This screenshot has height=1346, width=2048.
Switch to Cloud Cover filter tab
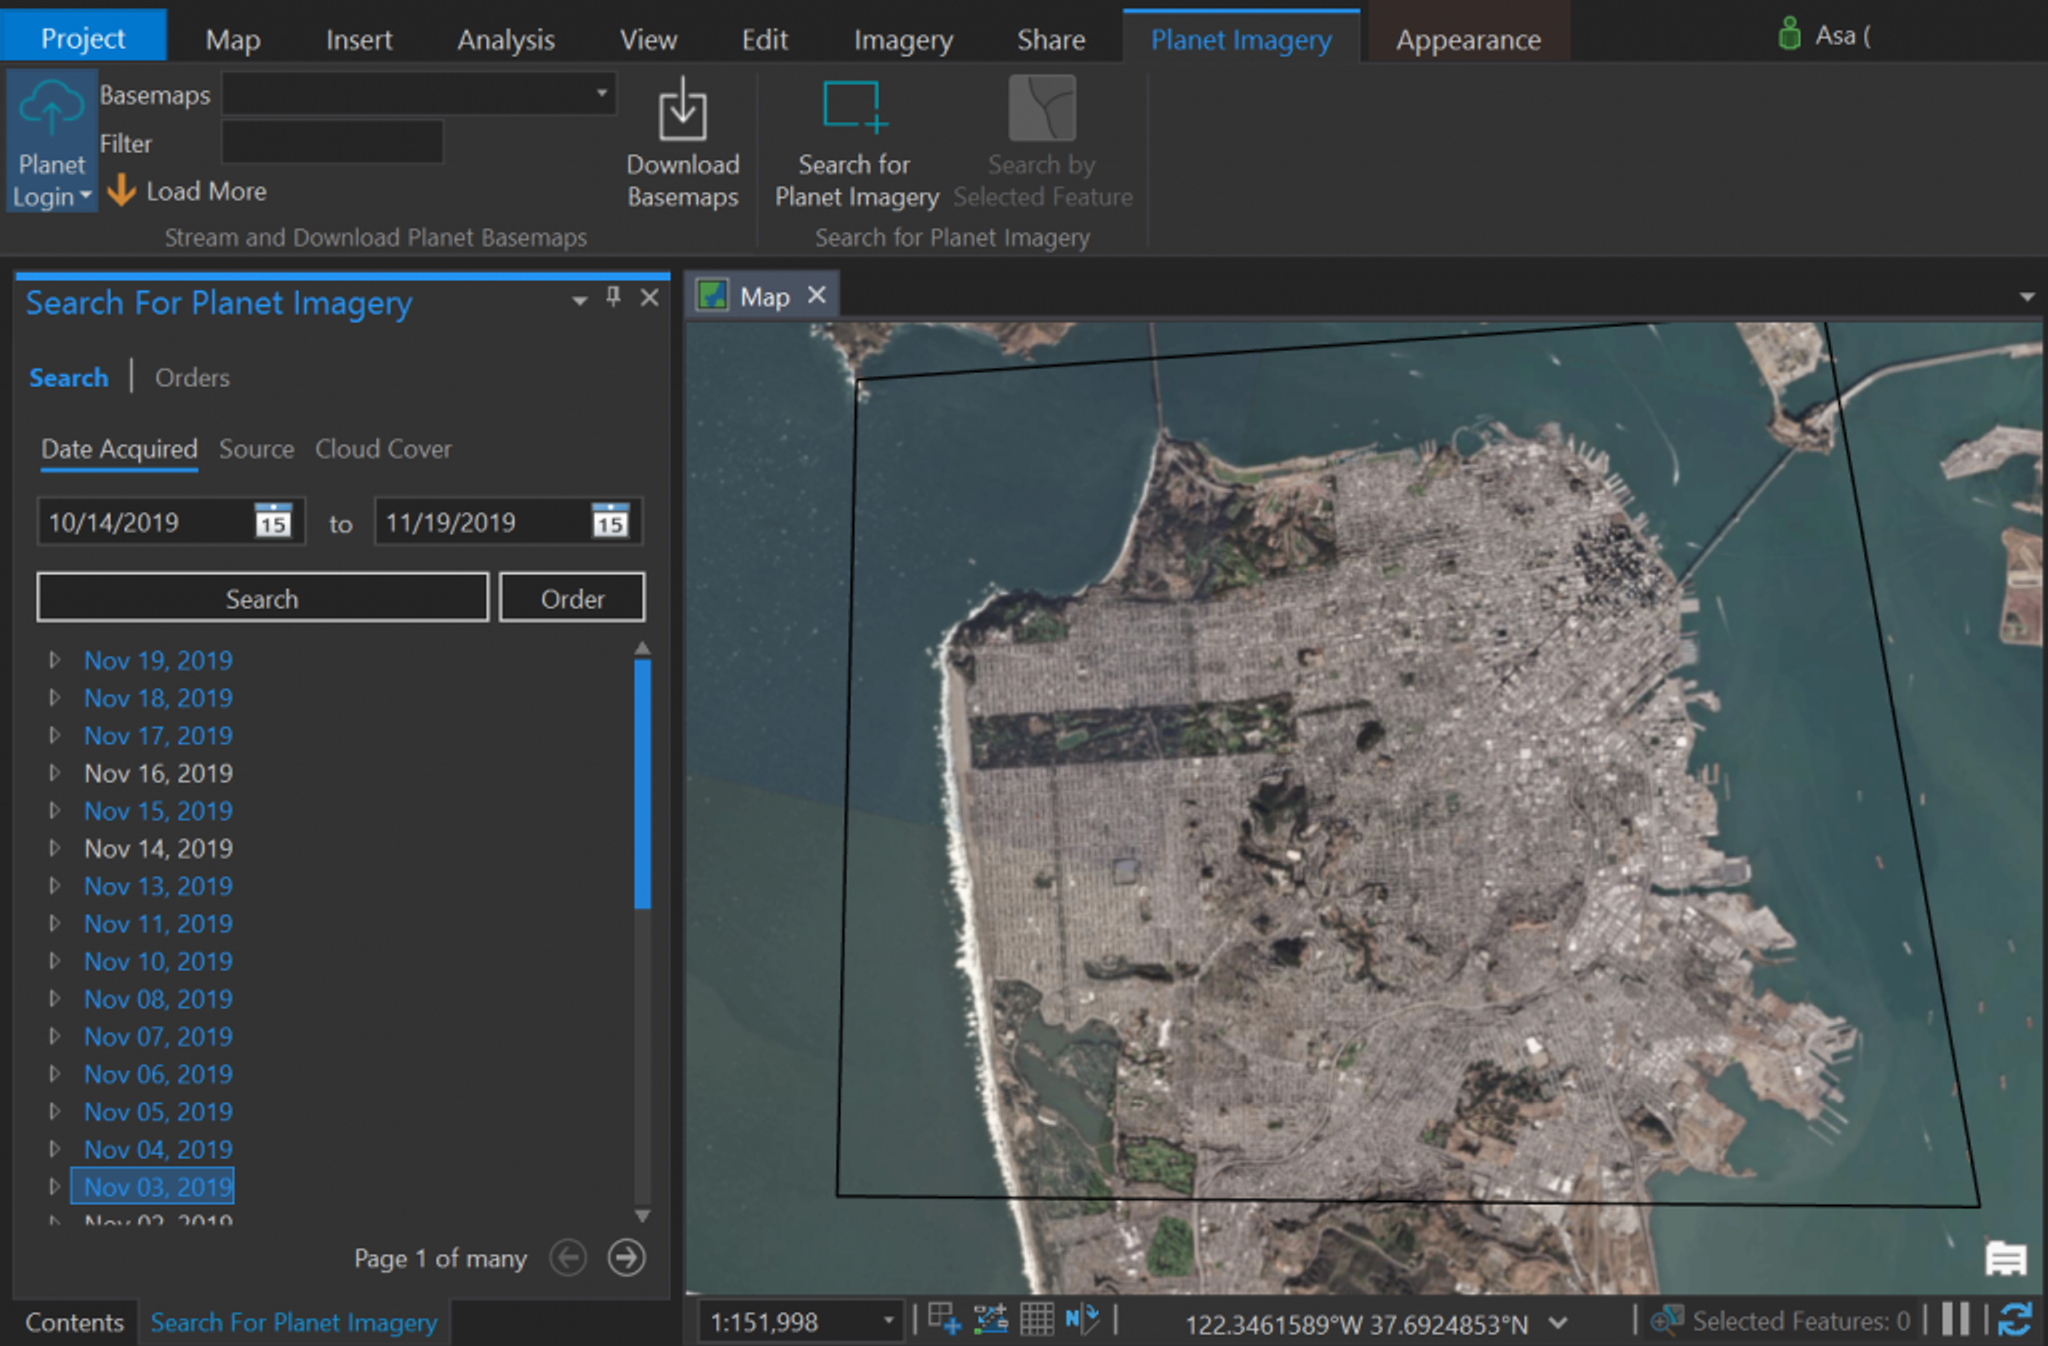383,449
